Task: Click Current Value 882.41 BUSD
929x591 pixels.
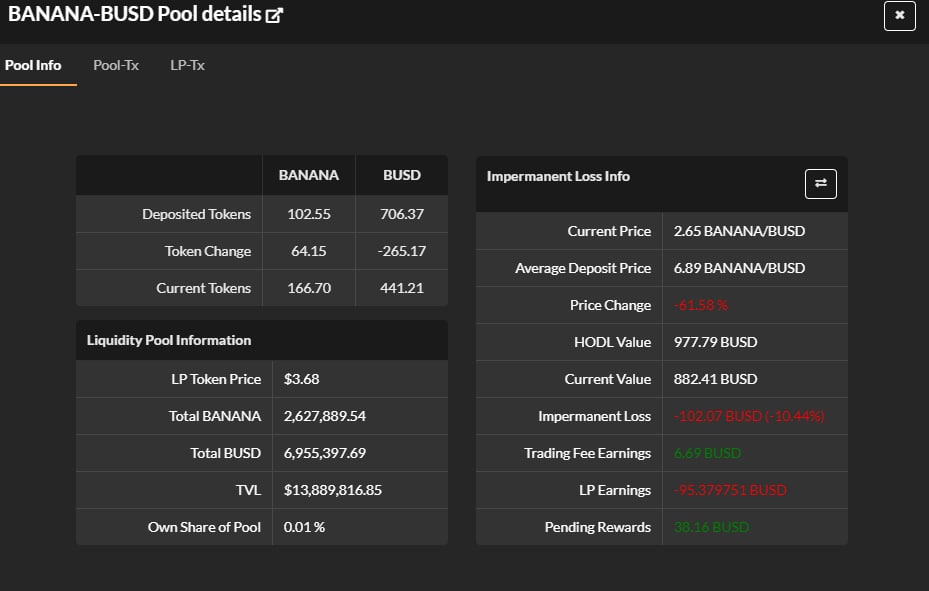Action: click(x=715, y=379)
